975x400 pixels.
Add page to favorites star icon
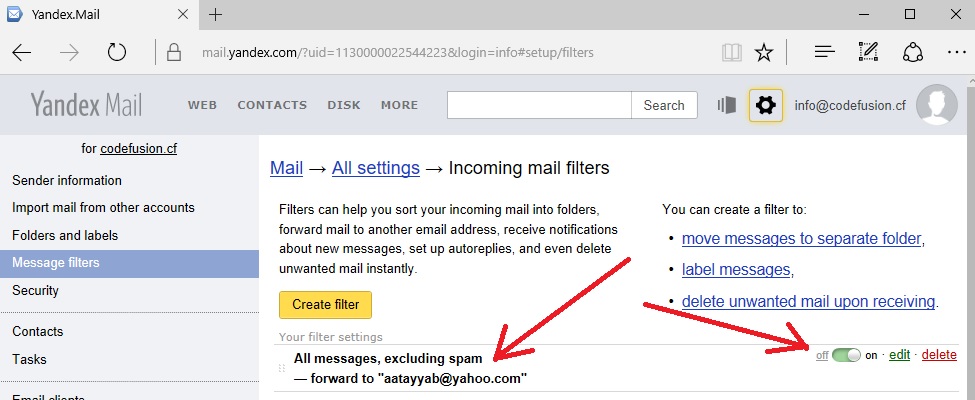[764, 53]
